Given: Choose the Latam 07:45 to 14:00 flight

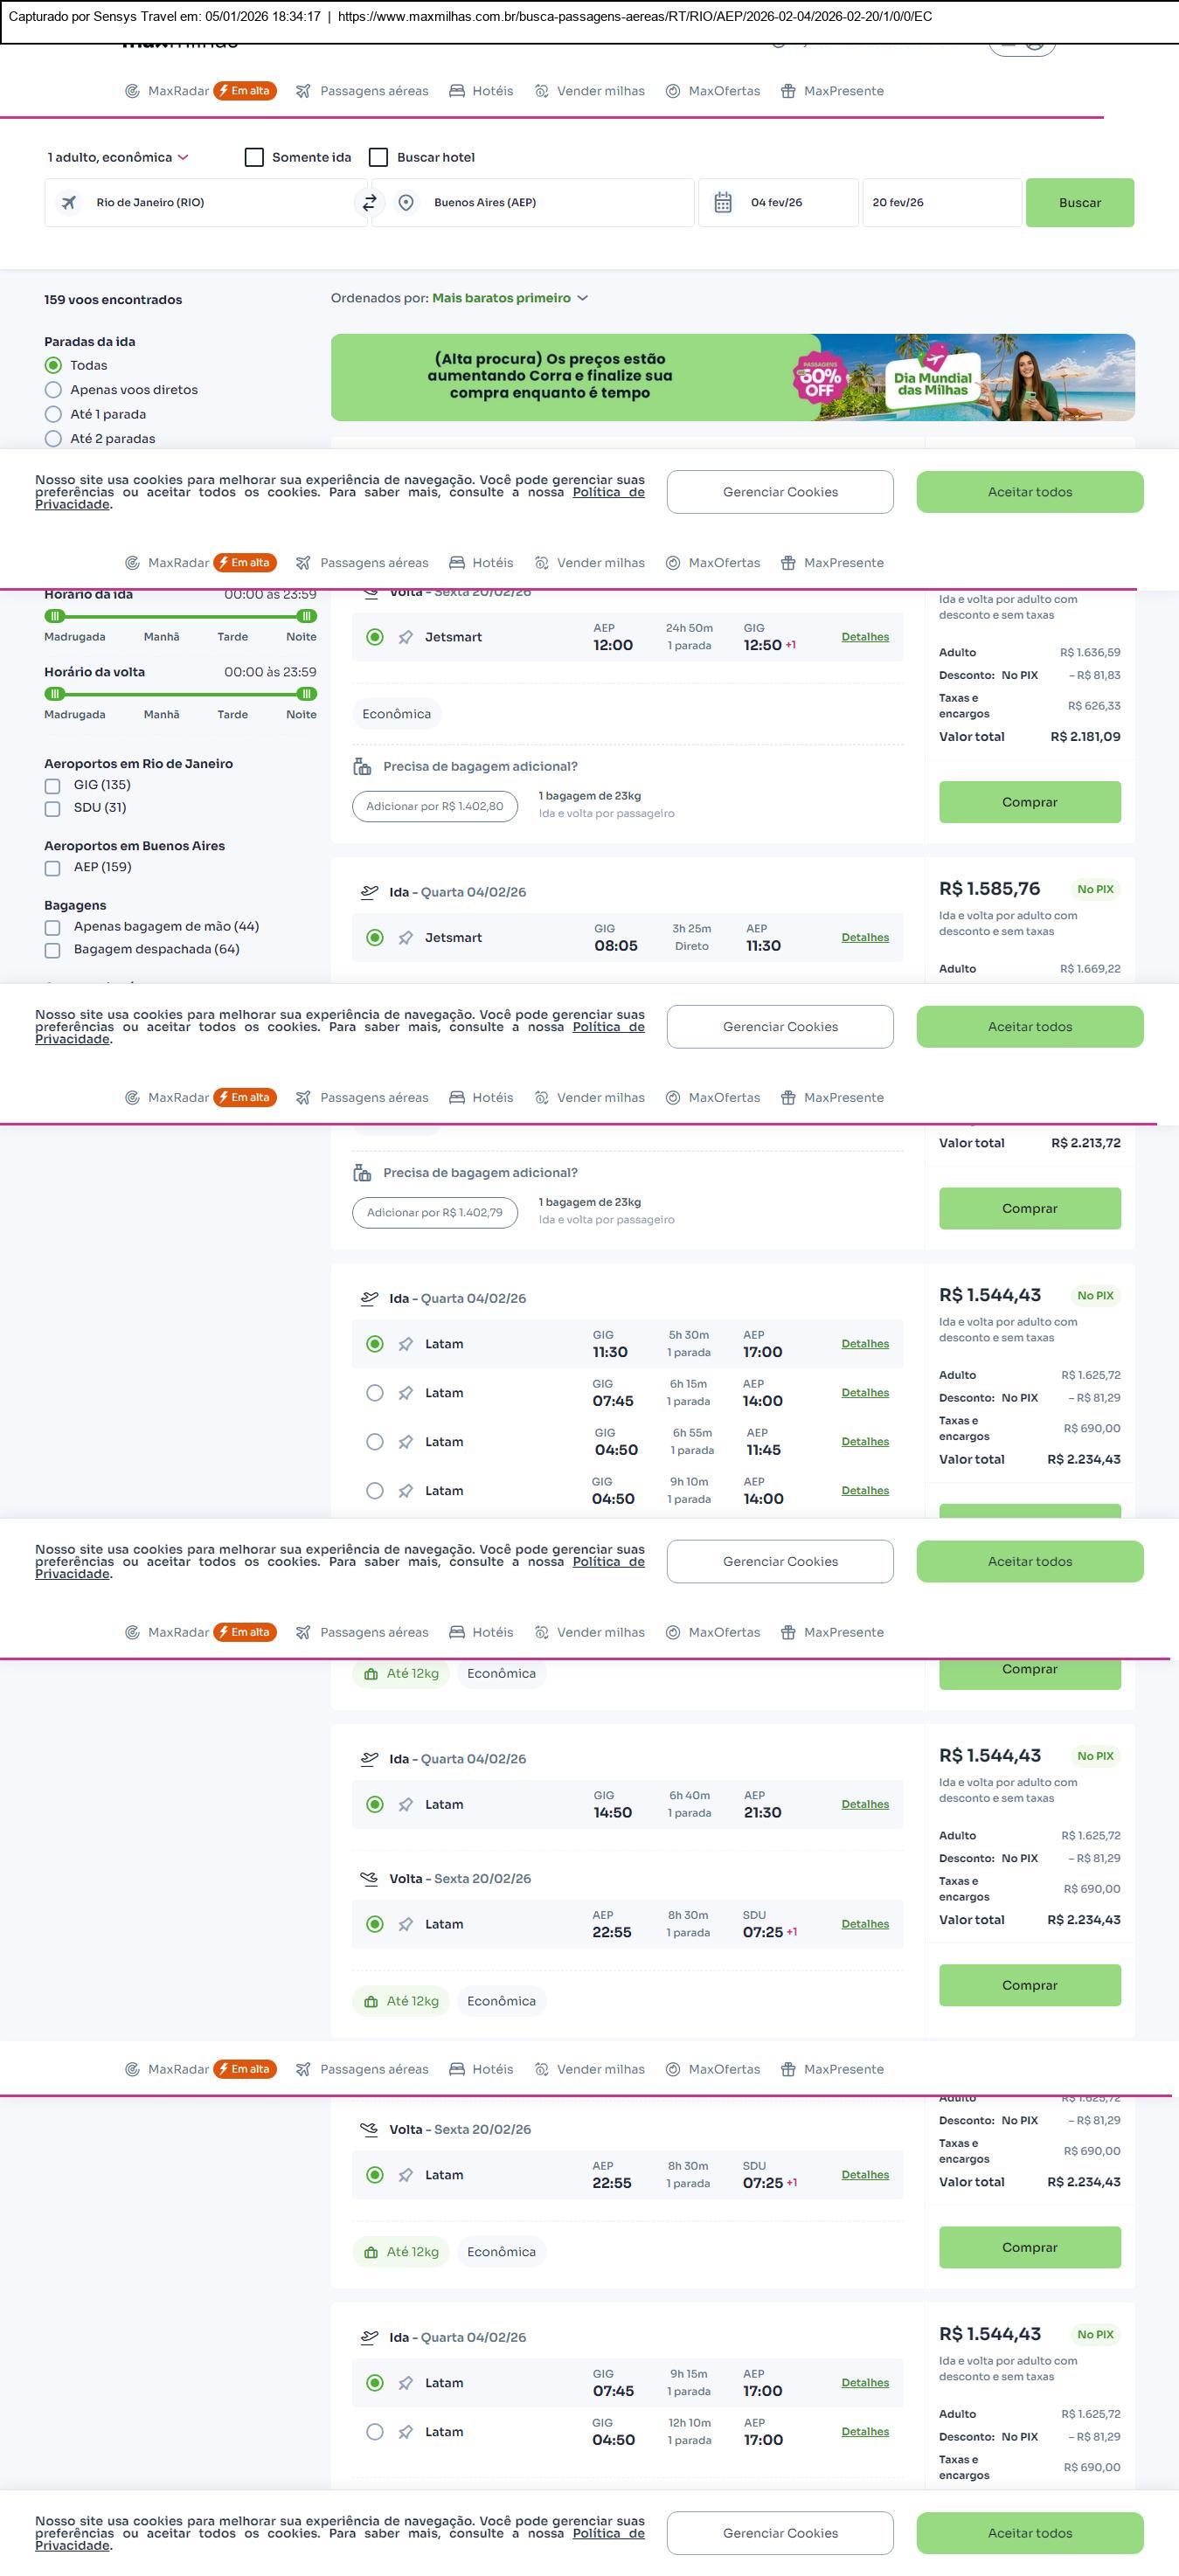Looking at the screenshot, I should pos(375,1393).
